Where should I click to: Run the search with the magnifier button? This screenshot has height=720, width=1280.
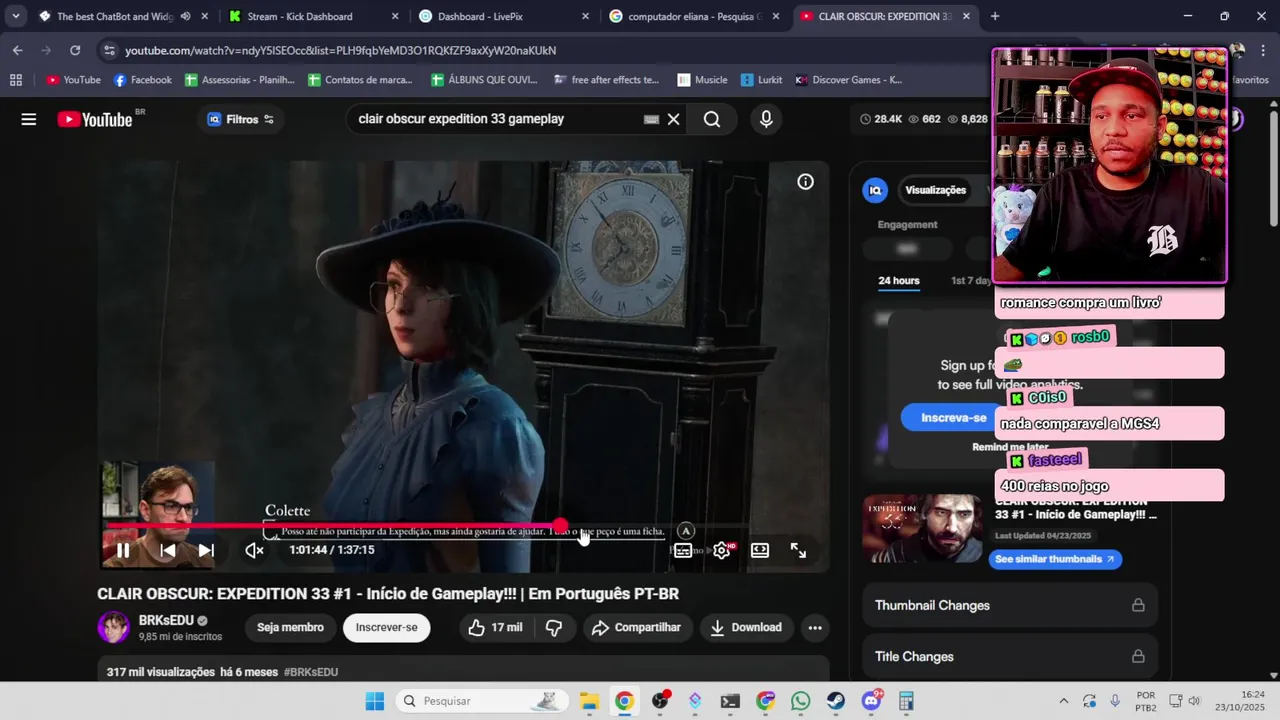712,119
